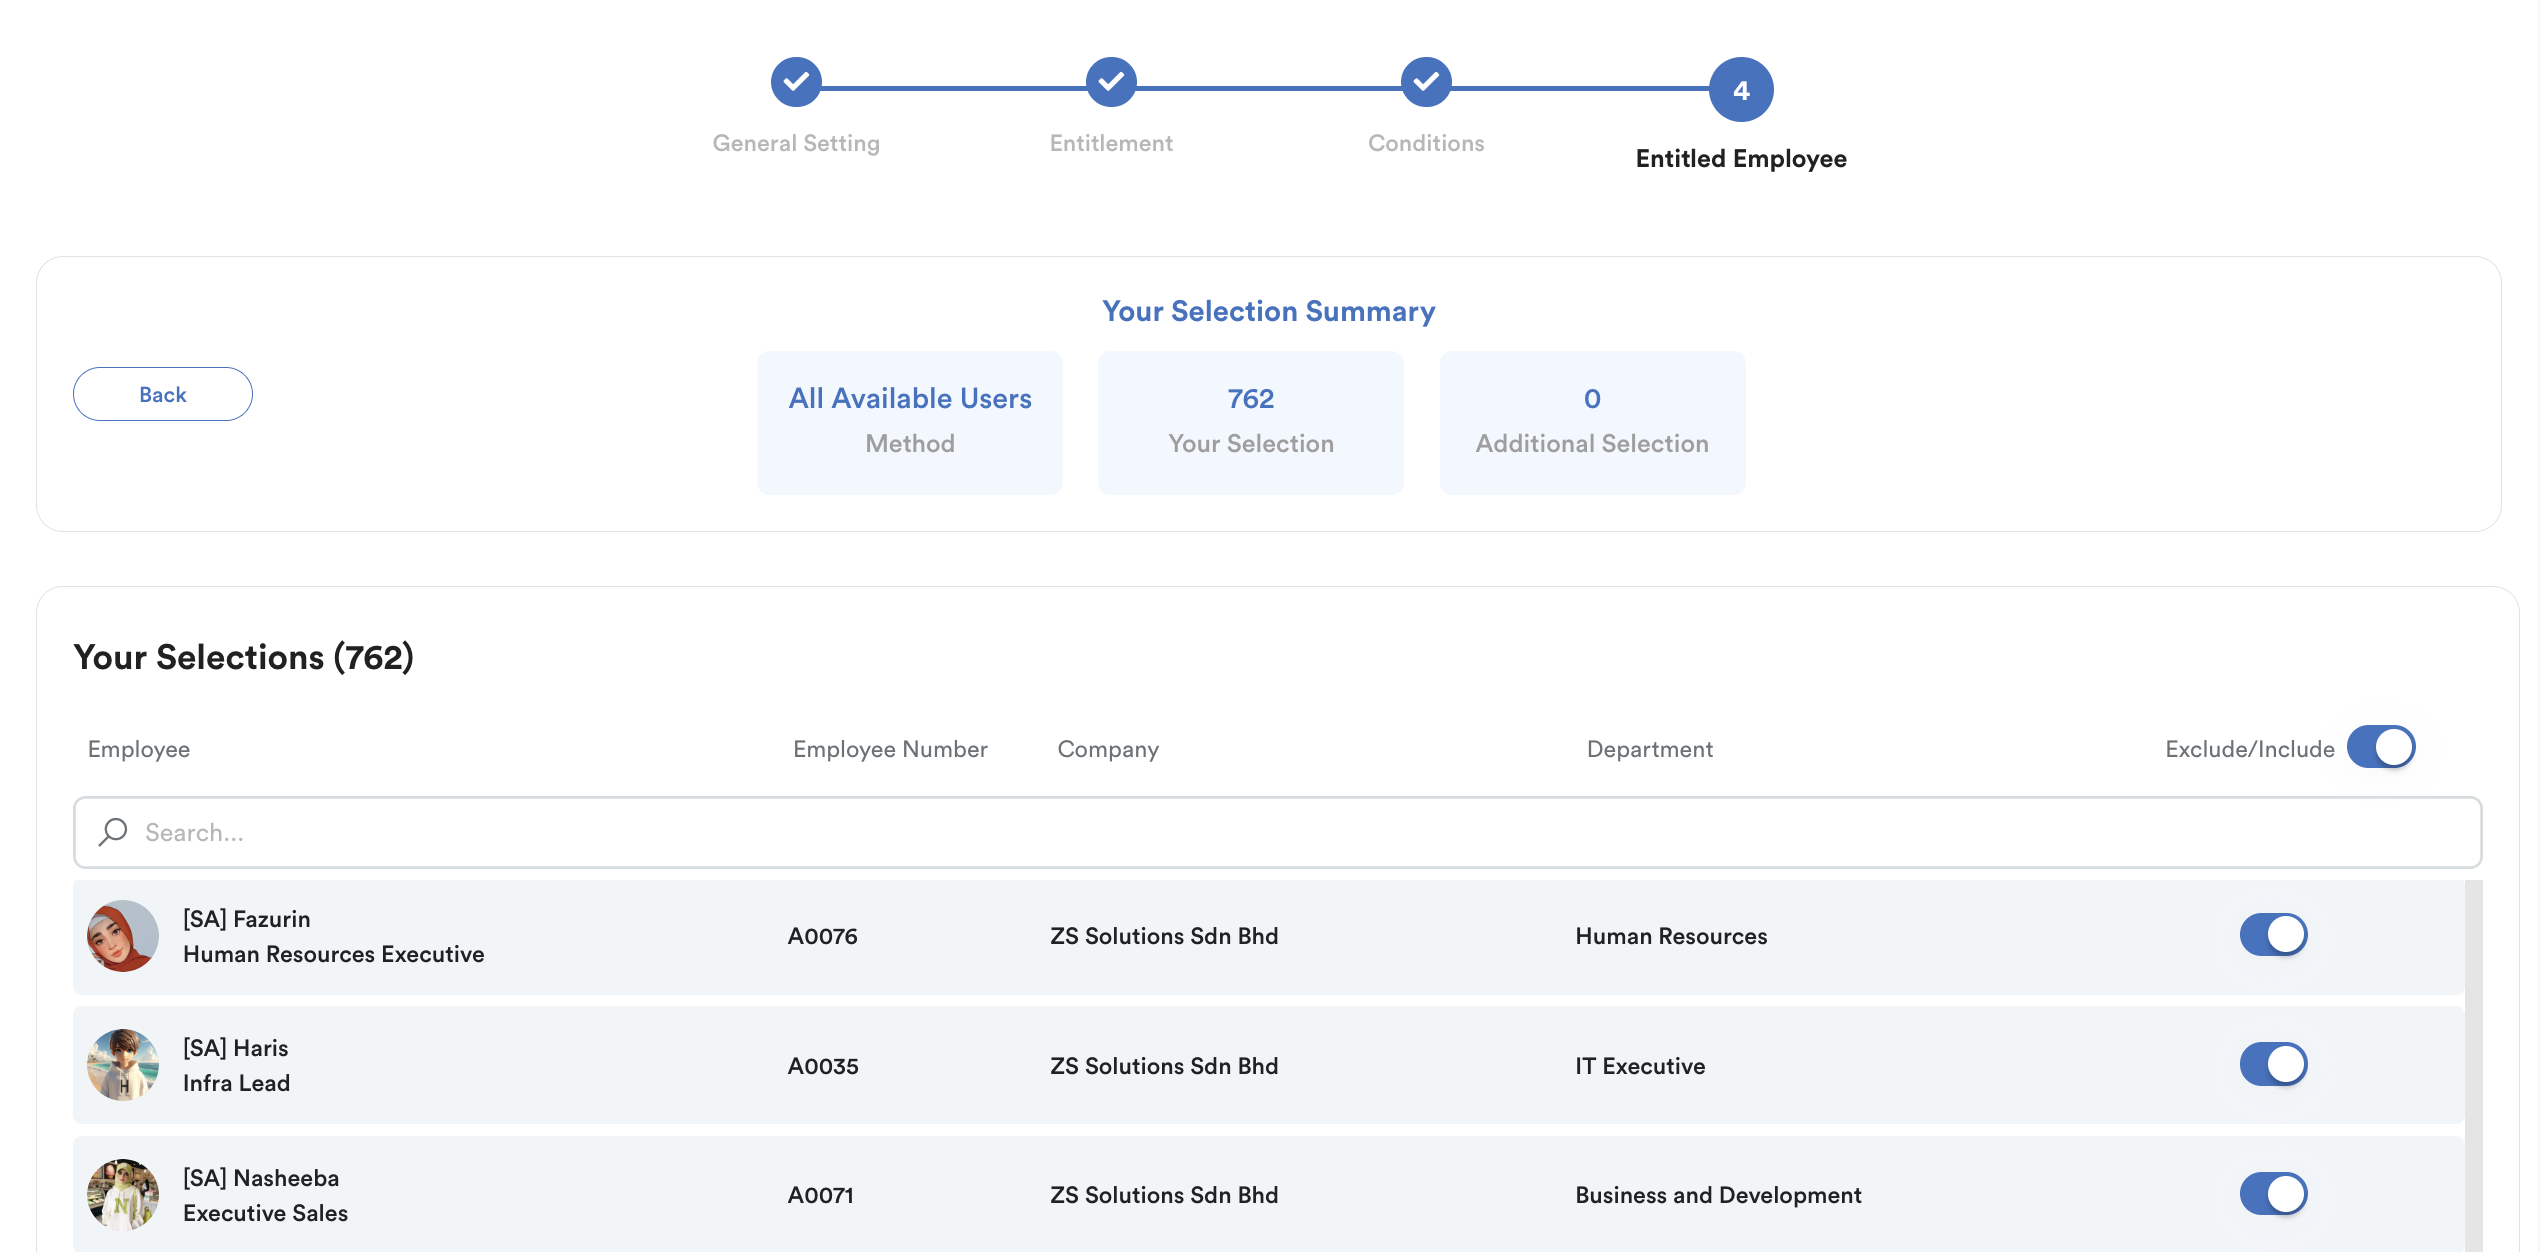Screen dimensions: 2540x1252
Task: Click the General Setting step checkmark
Action: tap(796, 82)
